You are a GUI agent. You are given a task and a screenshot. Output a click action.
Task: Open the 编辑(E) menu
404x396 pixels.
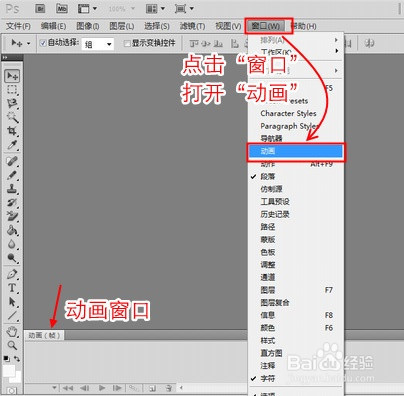[53, 26]
